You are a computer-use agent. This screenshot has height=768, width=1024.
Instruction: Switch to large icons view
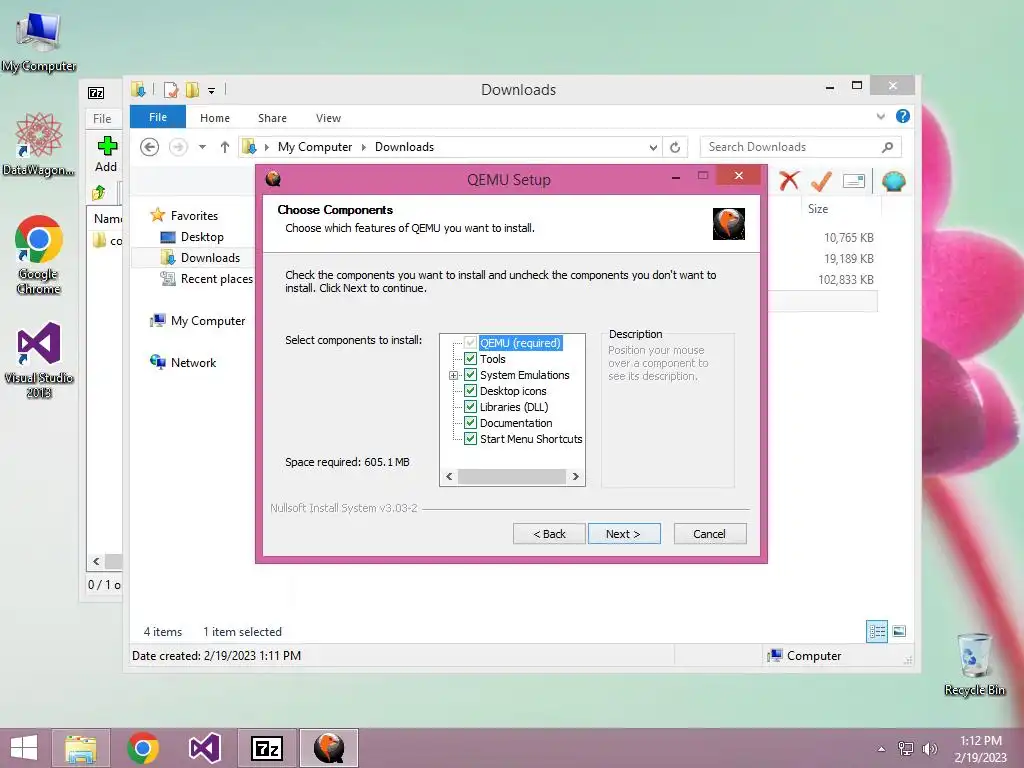(x=899, y=632)
